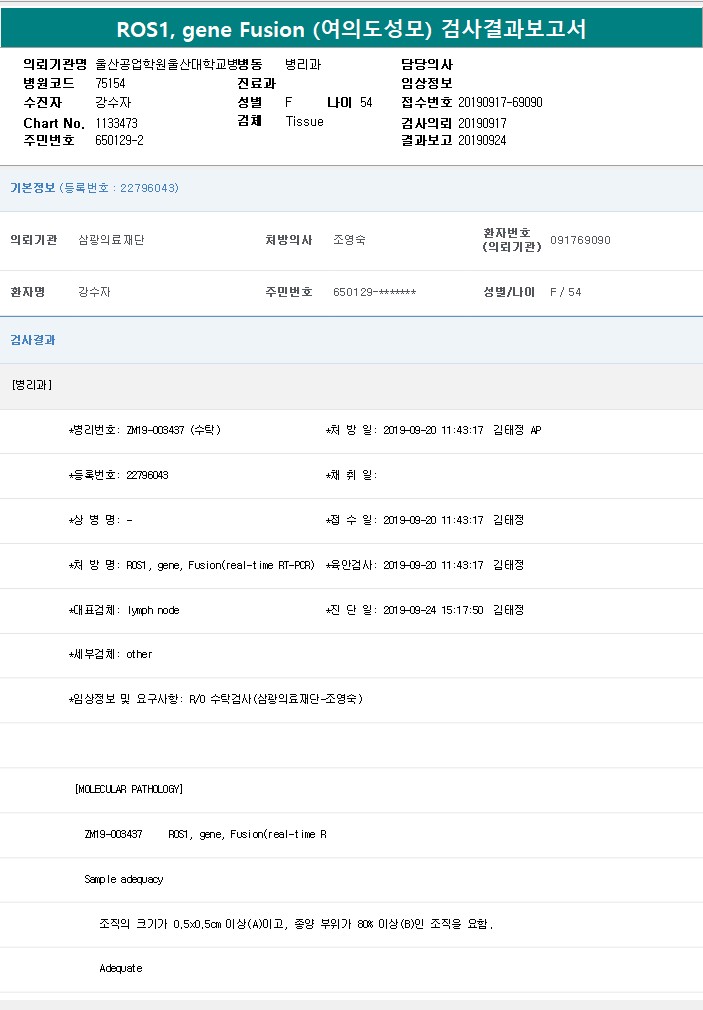Viewport: 703px width, 1010px height.
Task: Click the 임상정보 및 요구사항 line
Action: [215, 699]
